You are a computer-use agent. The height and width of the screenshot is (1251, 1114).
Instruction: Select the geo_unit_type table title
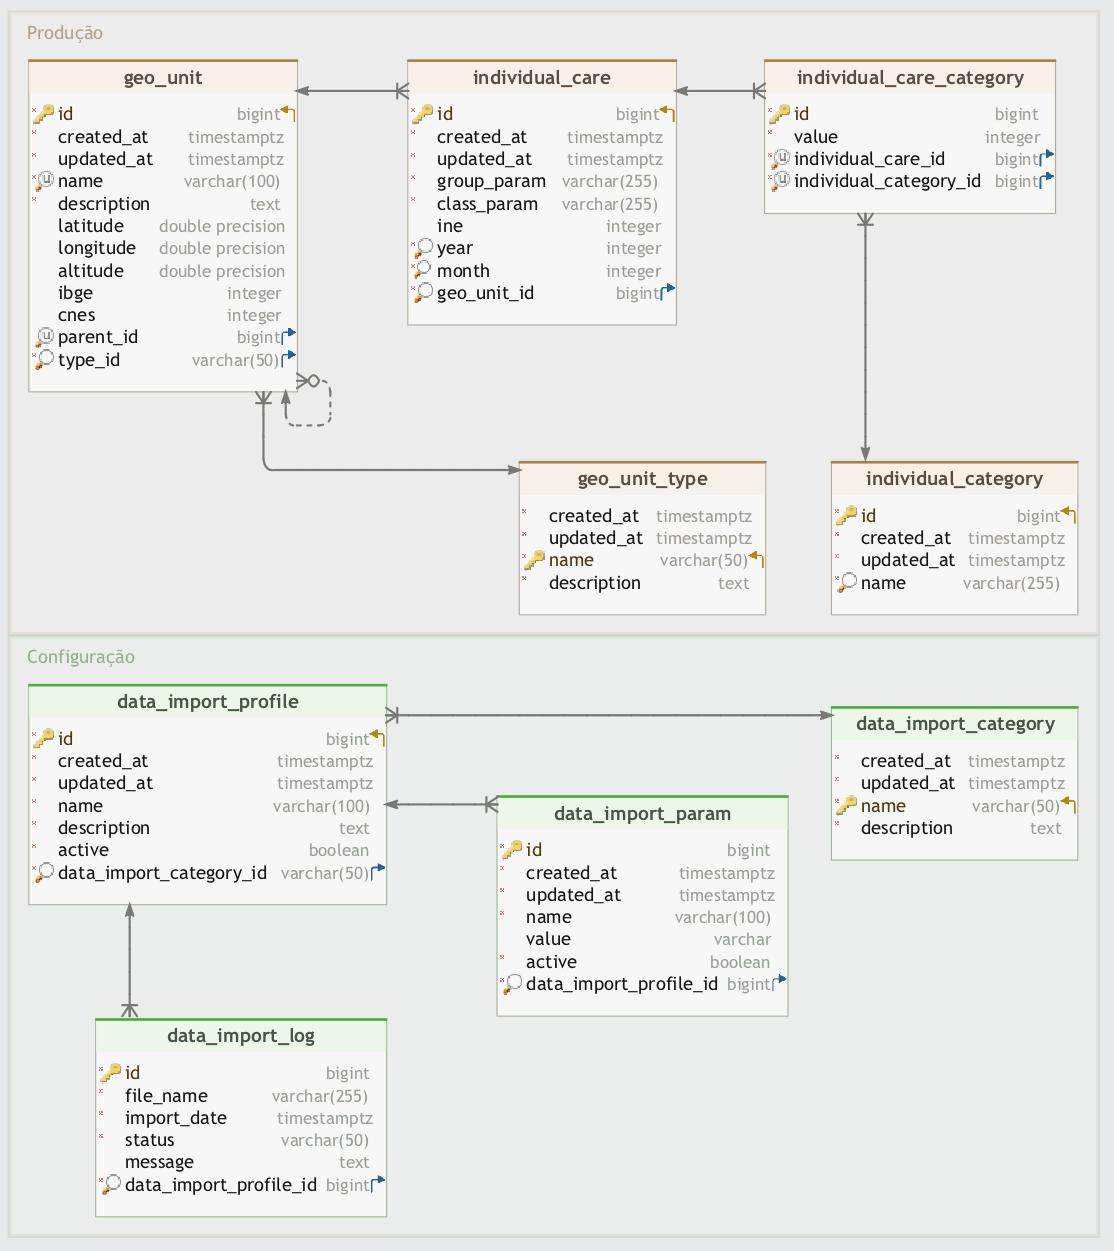(642, 479)
